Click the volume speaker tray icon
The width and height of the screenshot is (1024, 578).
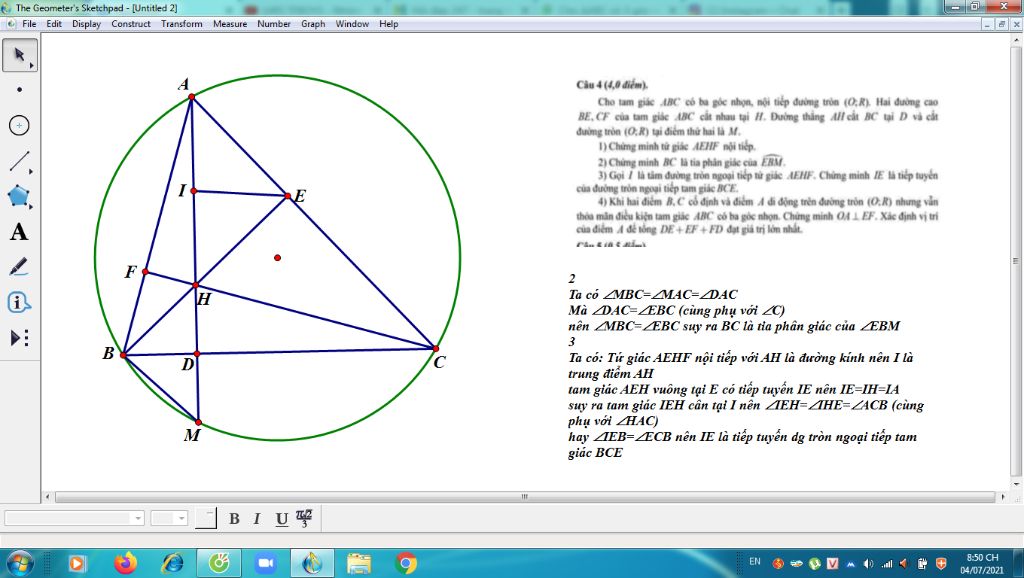(x=868, y=563)
